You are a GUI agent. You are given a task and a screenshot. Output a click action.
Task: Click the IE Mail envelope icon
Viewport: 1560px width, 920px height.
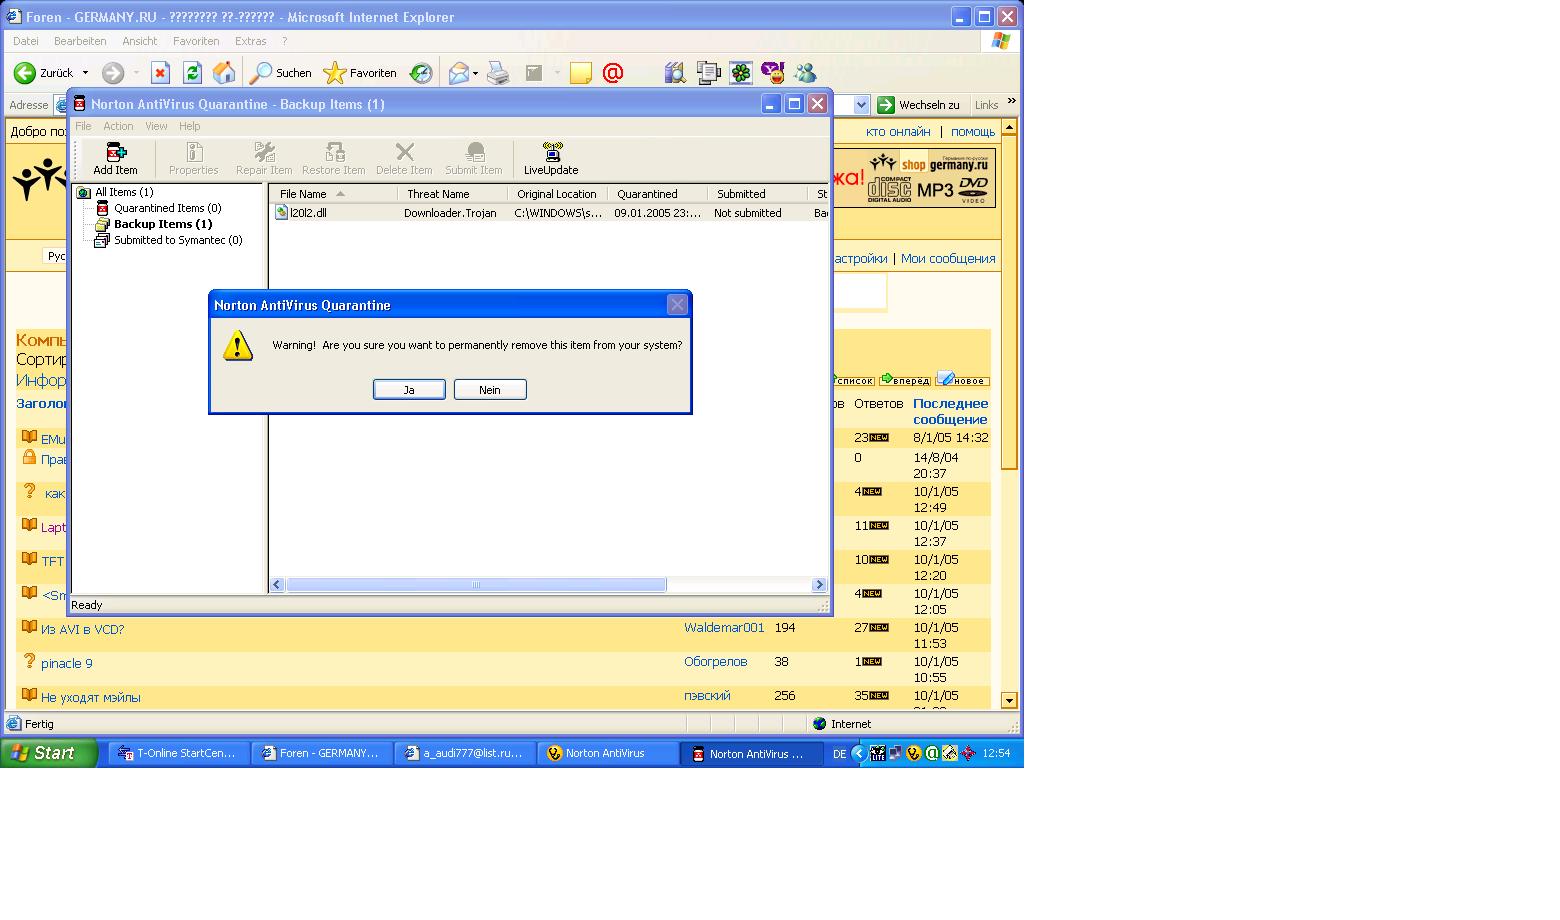click(458, 73)
